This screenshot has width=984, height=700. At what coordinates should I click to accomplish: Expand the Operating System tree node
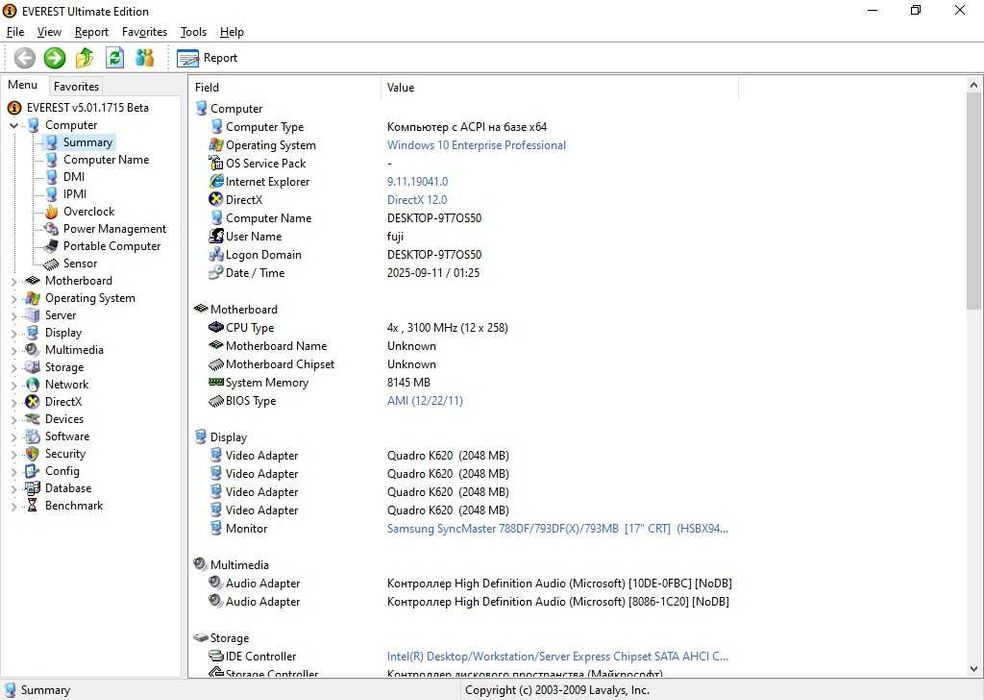click(x=14, y=299)
